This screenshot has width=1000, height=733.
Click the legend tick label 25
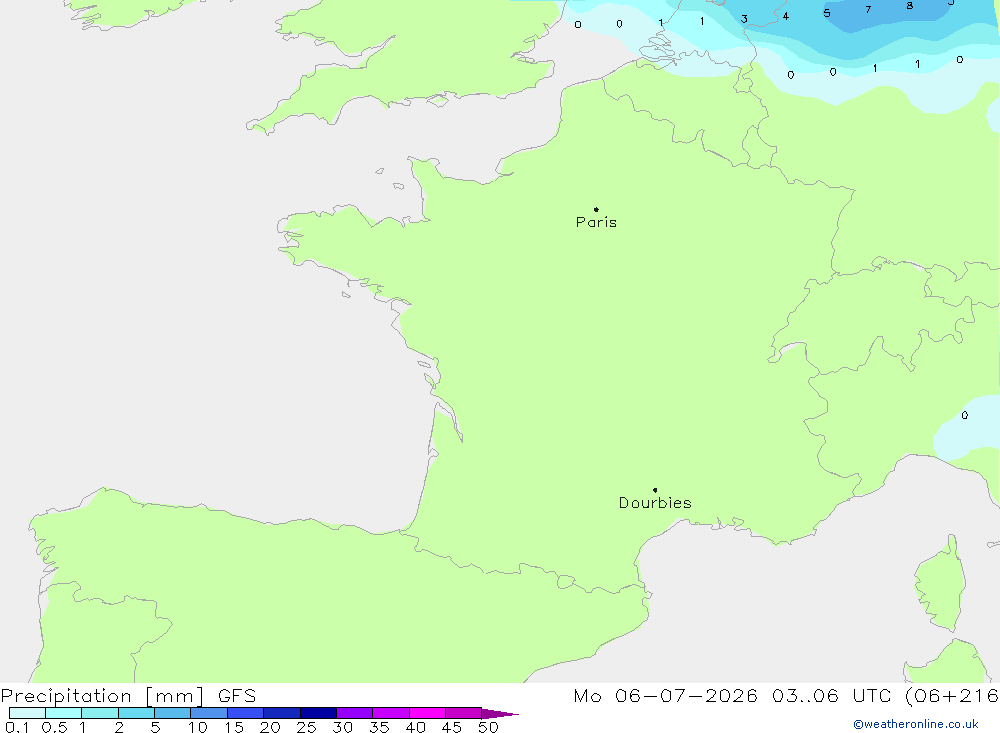click(x=306, y=727)
